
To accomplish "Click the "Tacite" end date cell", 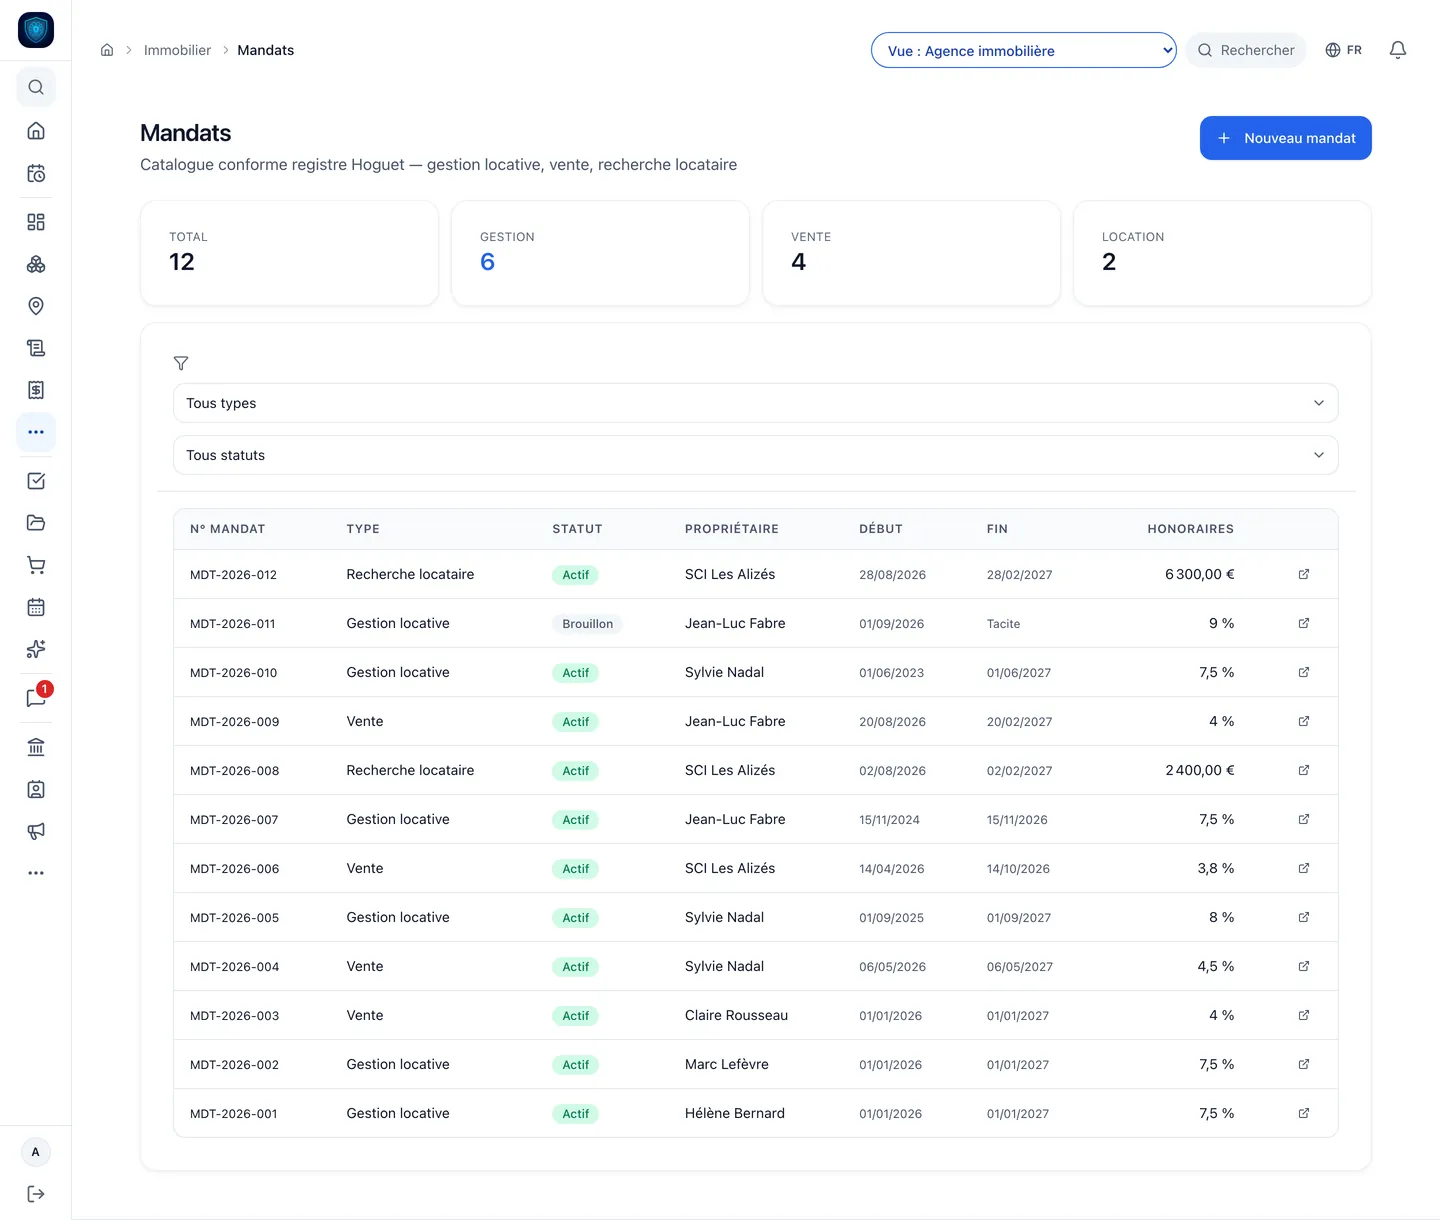I will click(x=1004, y=624).
